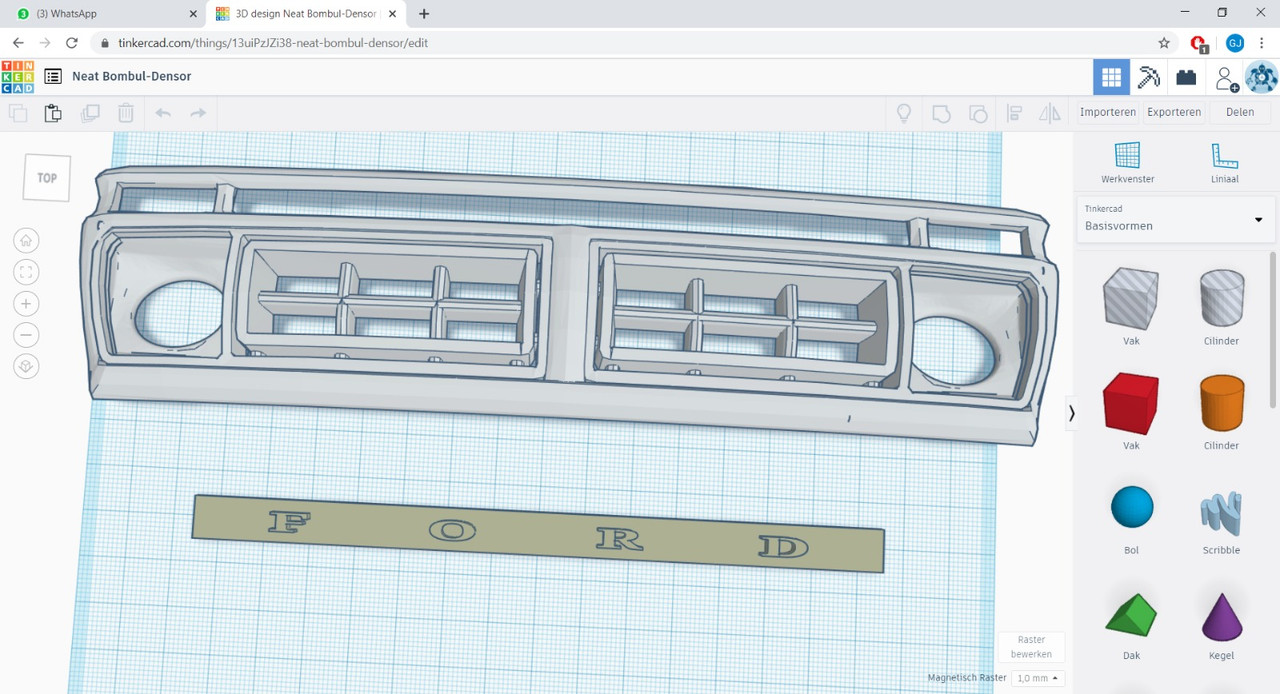Reload the page
The image size is (1280, 694).
coord(71,43)
